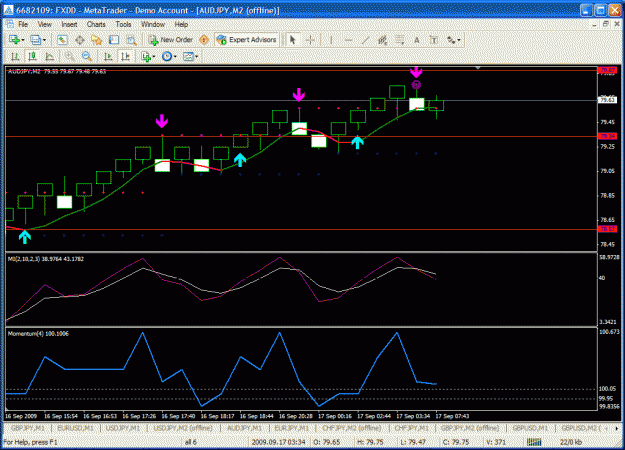Switch to the USDJPY,M2 (offline) tab

point(183,428)
